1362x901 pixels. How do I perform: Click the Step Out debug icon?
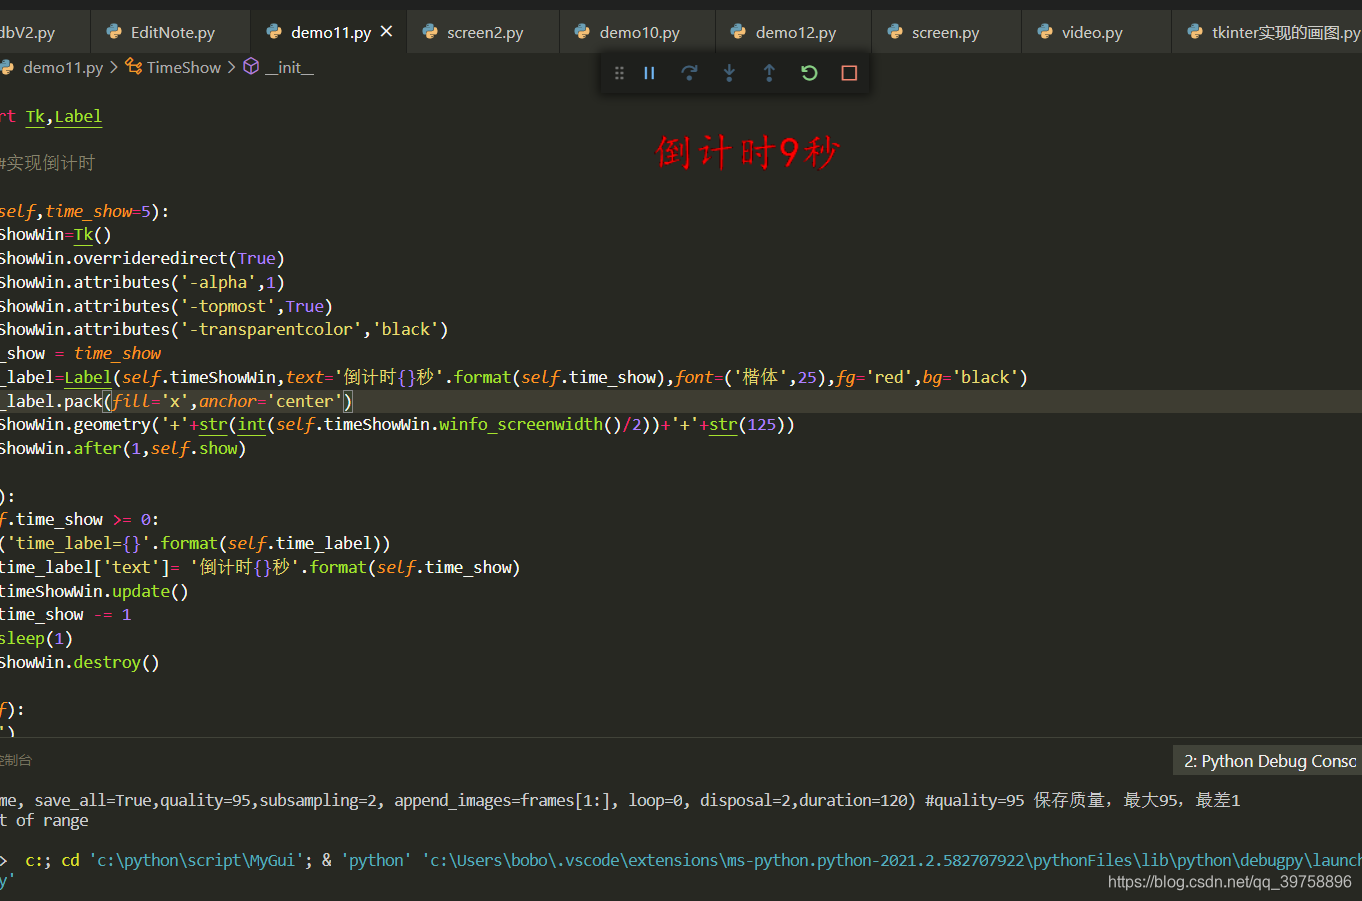769,72
